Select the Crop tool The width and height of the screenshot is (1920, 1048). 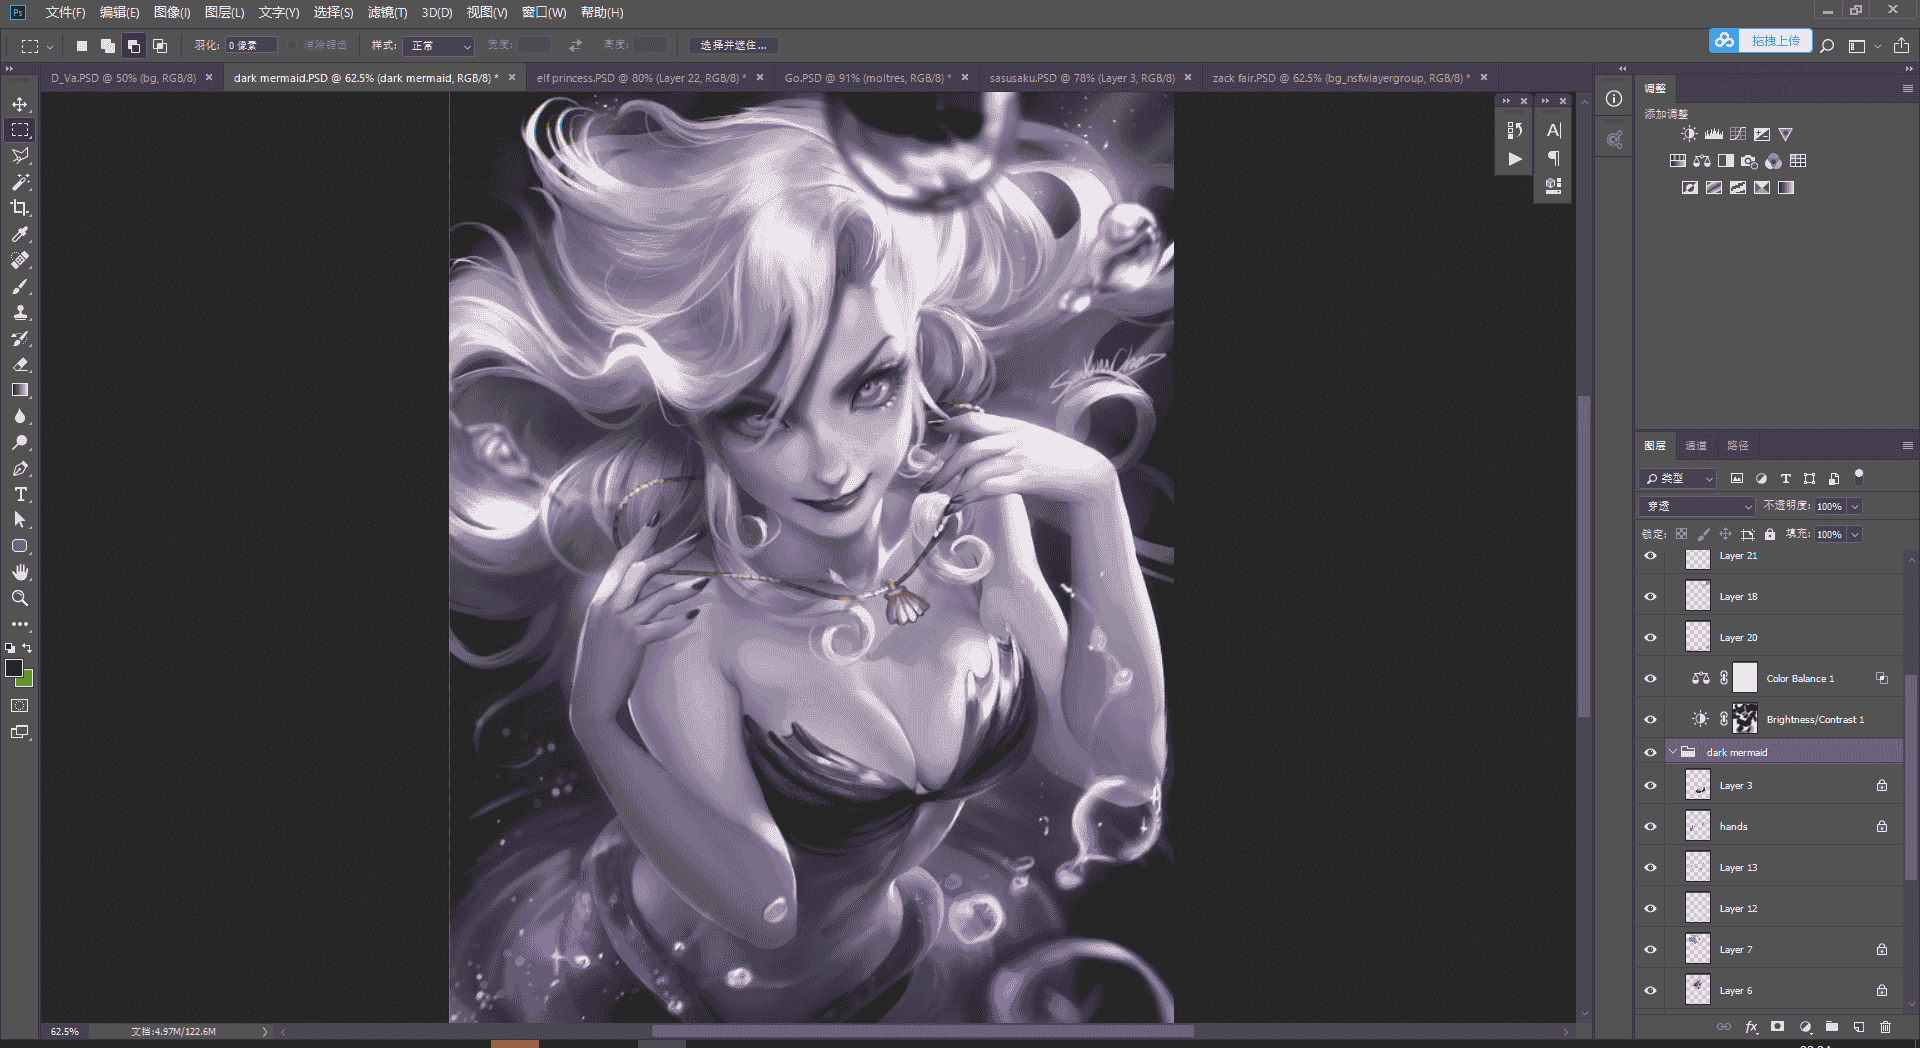(20, 208)
